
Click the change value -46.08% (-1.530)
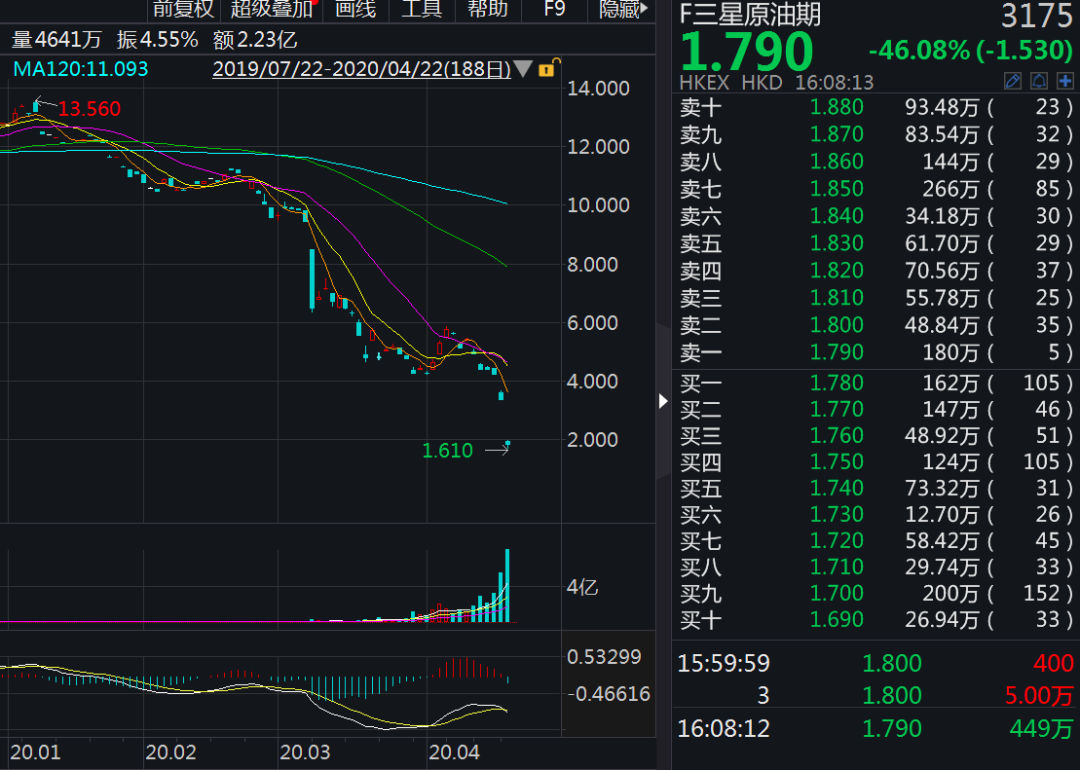(970, 50)
